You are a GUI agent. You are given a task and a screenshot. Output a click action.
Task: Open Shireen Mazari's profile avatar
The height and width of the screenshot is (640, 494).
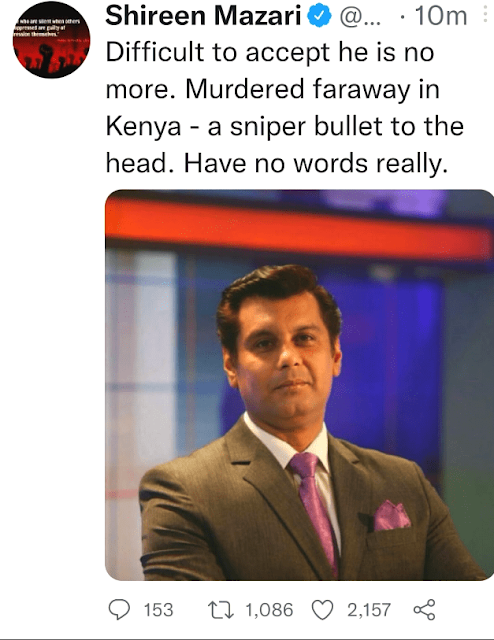point(51,40)
